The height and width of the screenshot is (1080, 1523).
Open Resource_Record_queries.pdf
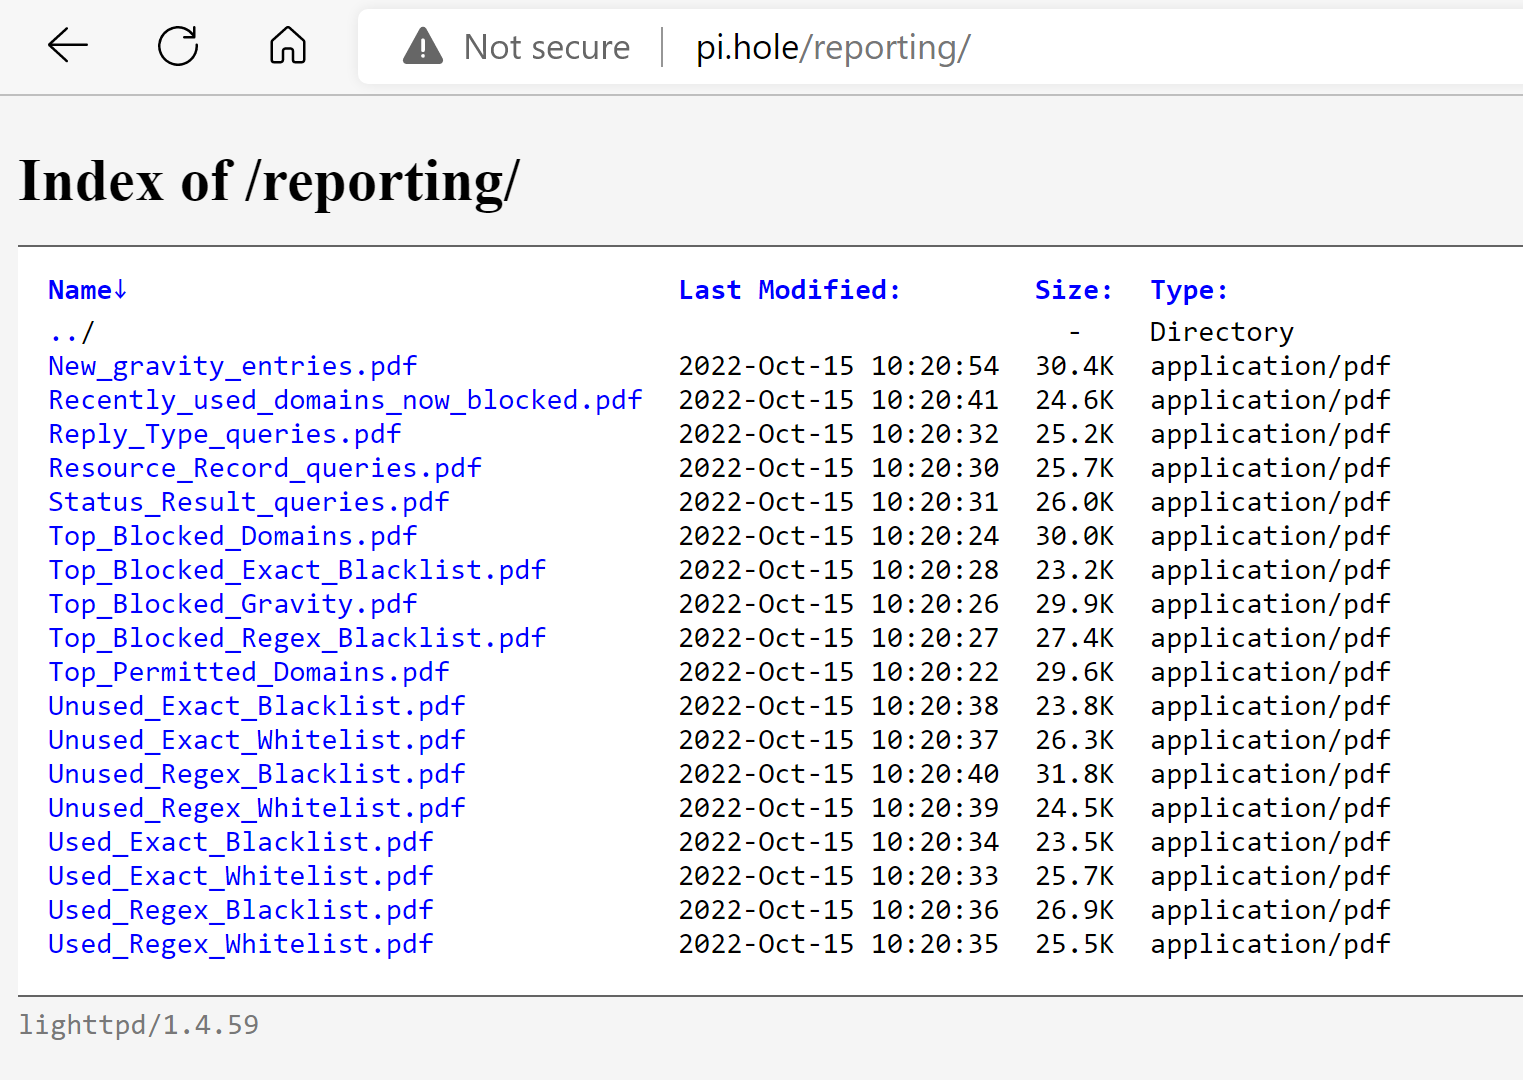click(264, 467)
